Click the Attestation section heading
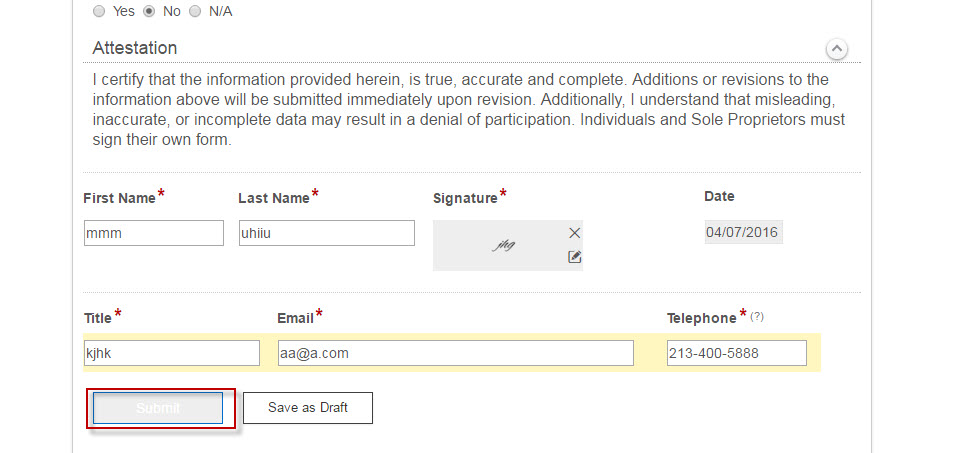Image resolution: width=963 pixels, height=453 pixels. [x=135, y=48]
